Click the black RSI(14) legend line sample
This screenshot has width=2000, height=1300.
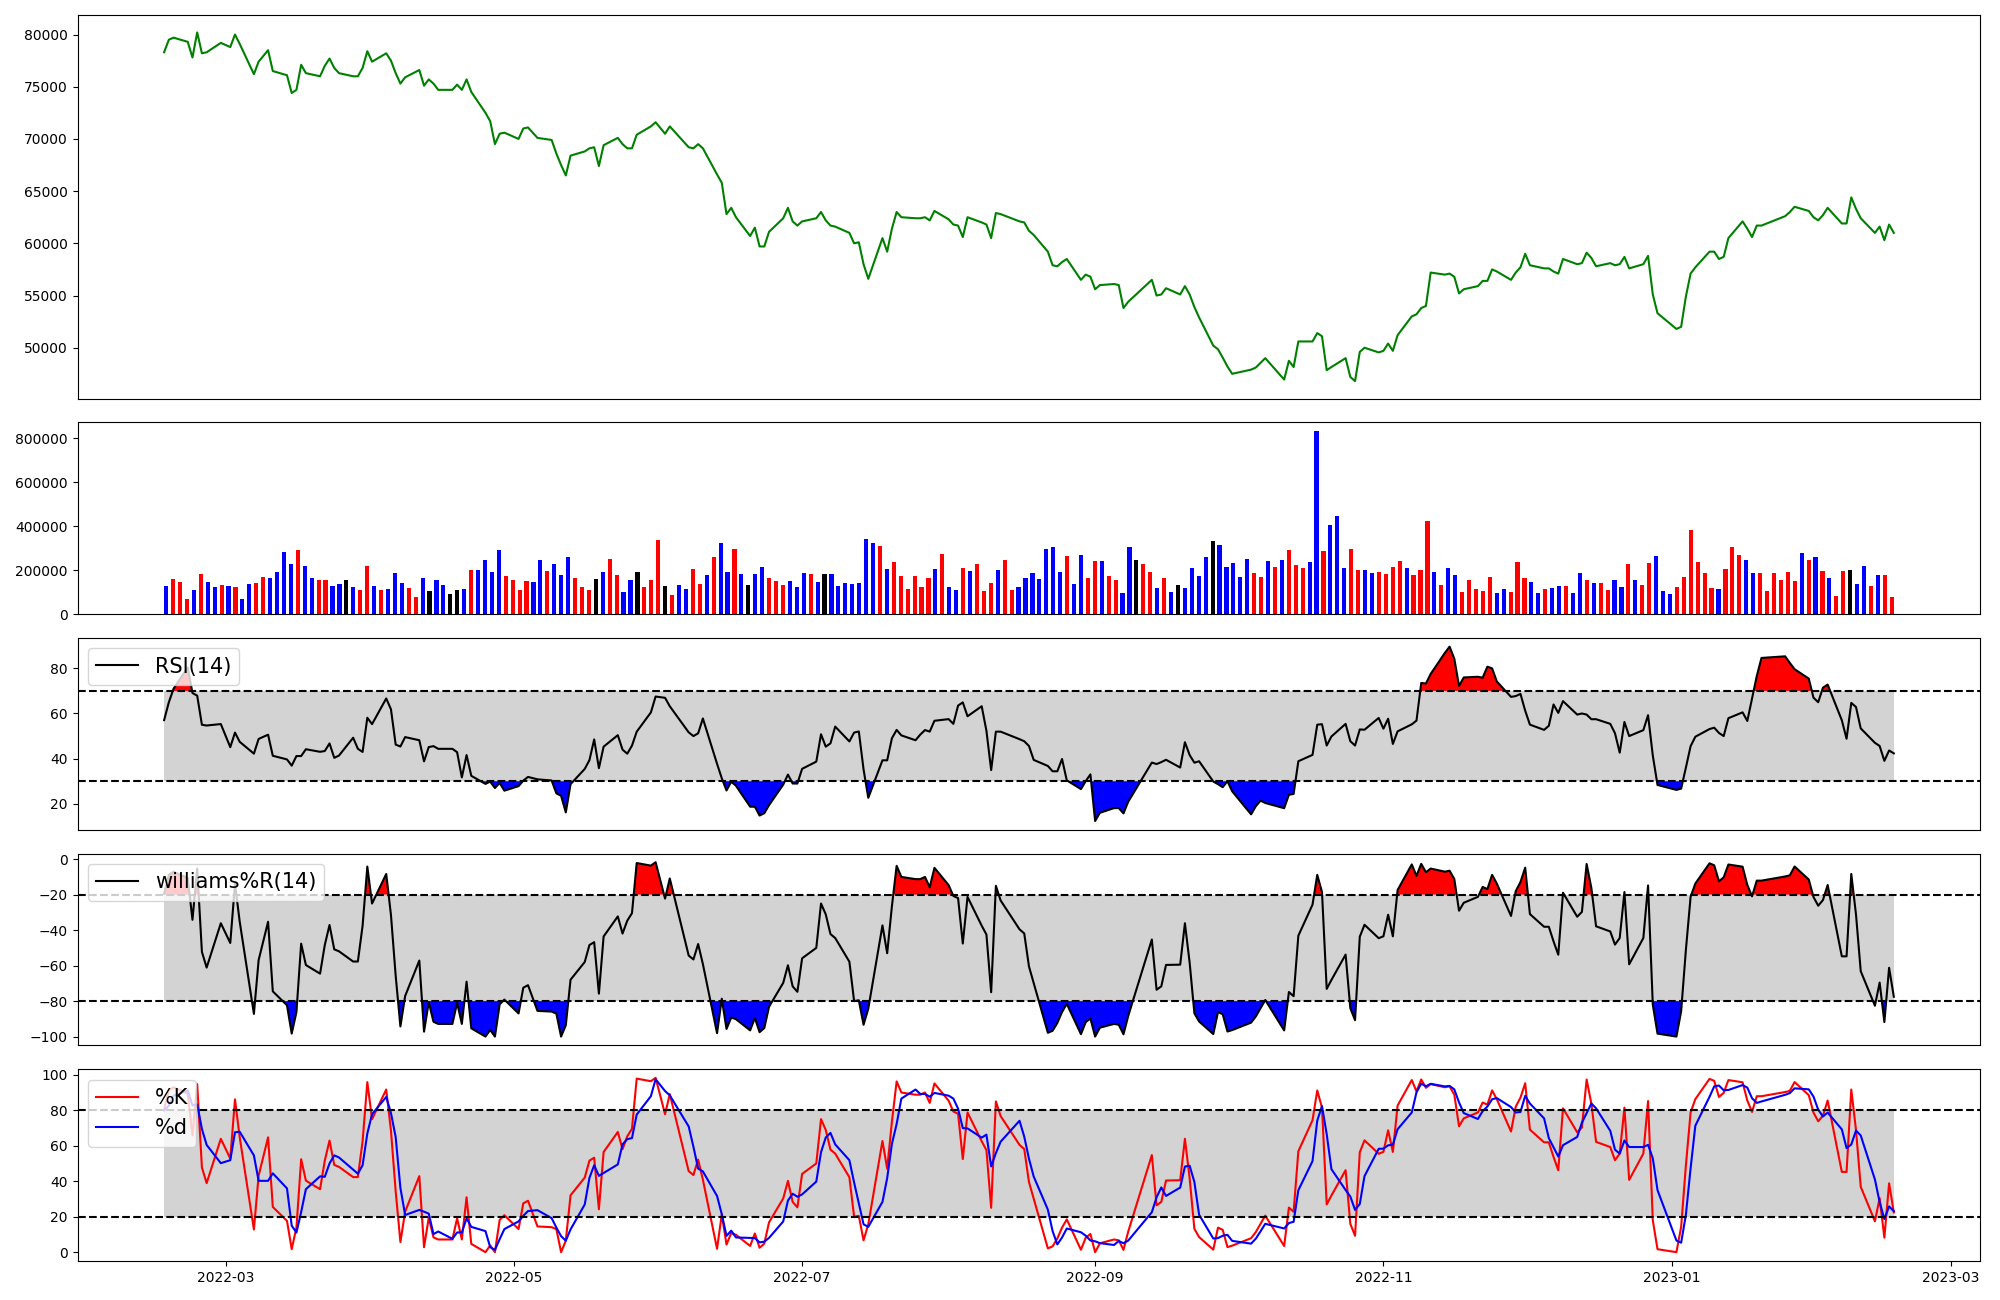pyautogui.click(x=116, y=666)
